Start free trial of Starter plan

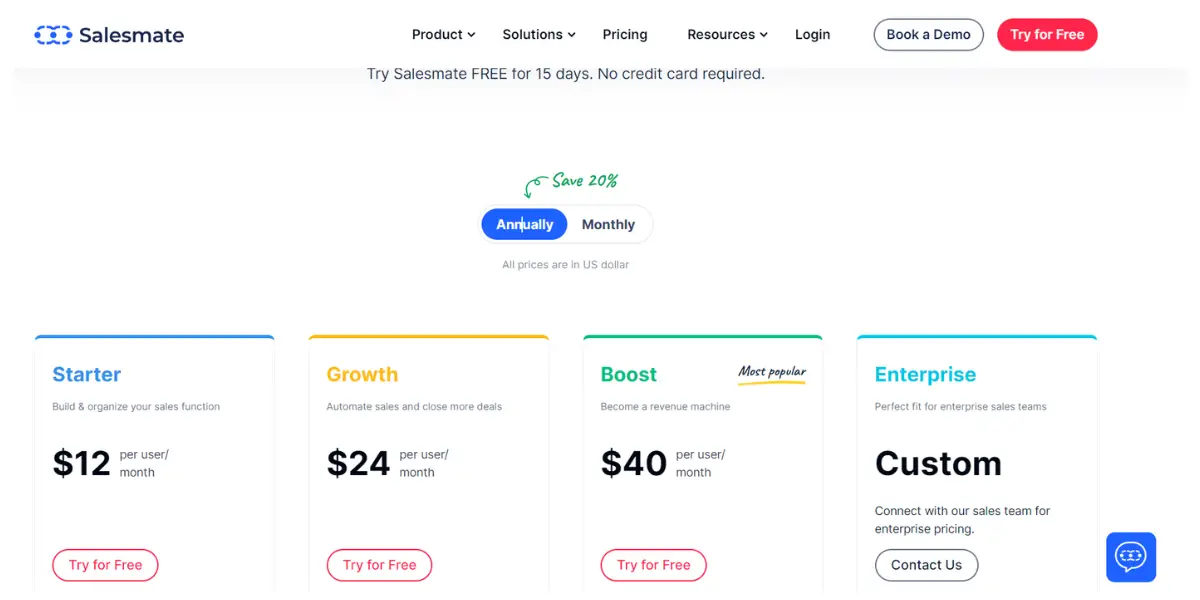(105, 565)
